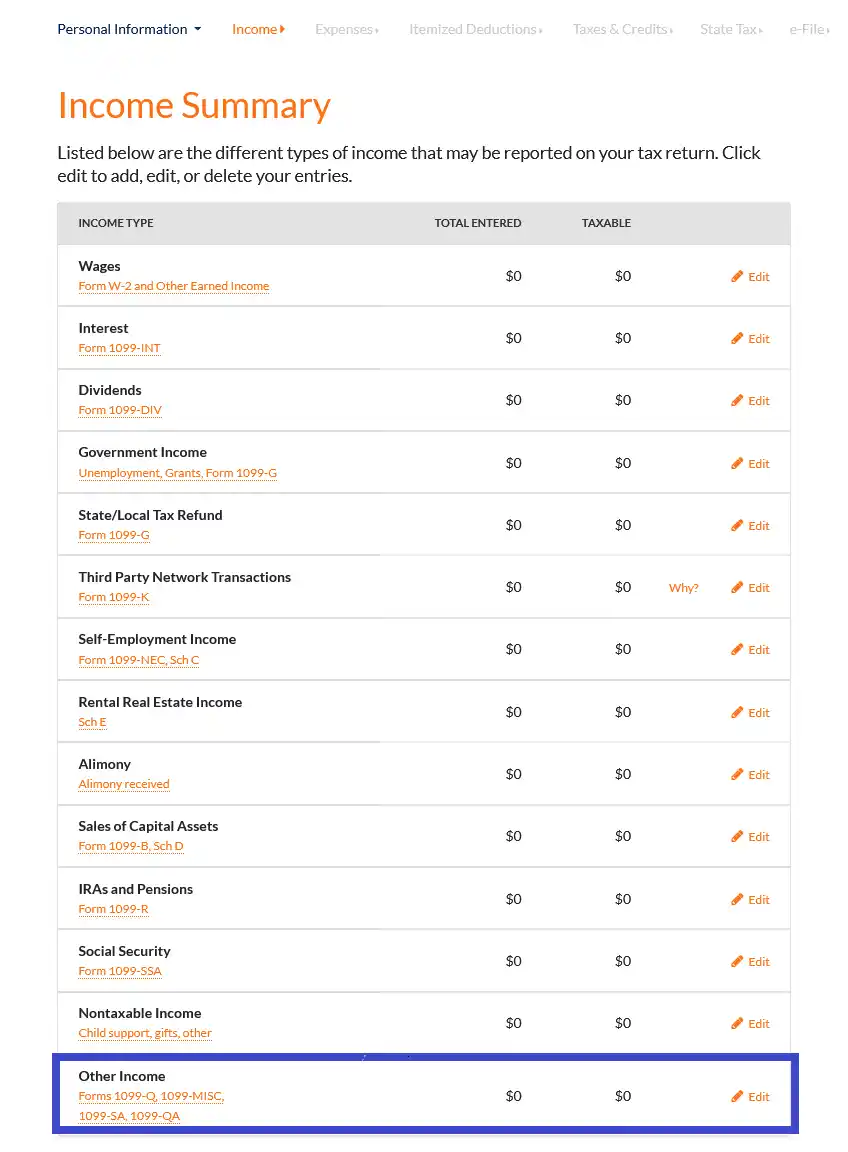Click the Dividends edit pencil icon
Viewport: 848px width, 1152px height.
pos(737,401)
